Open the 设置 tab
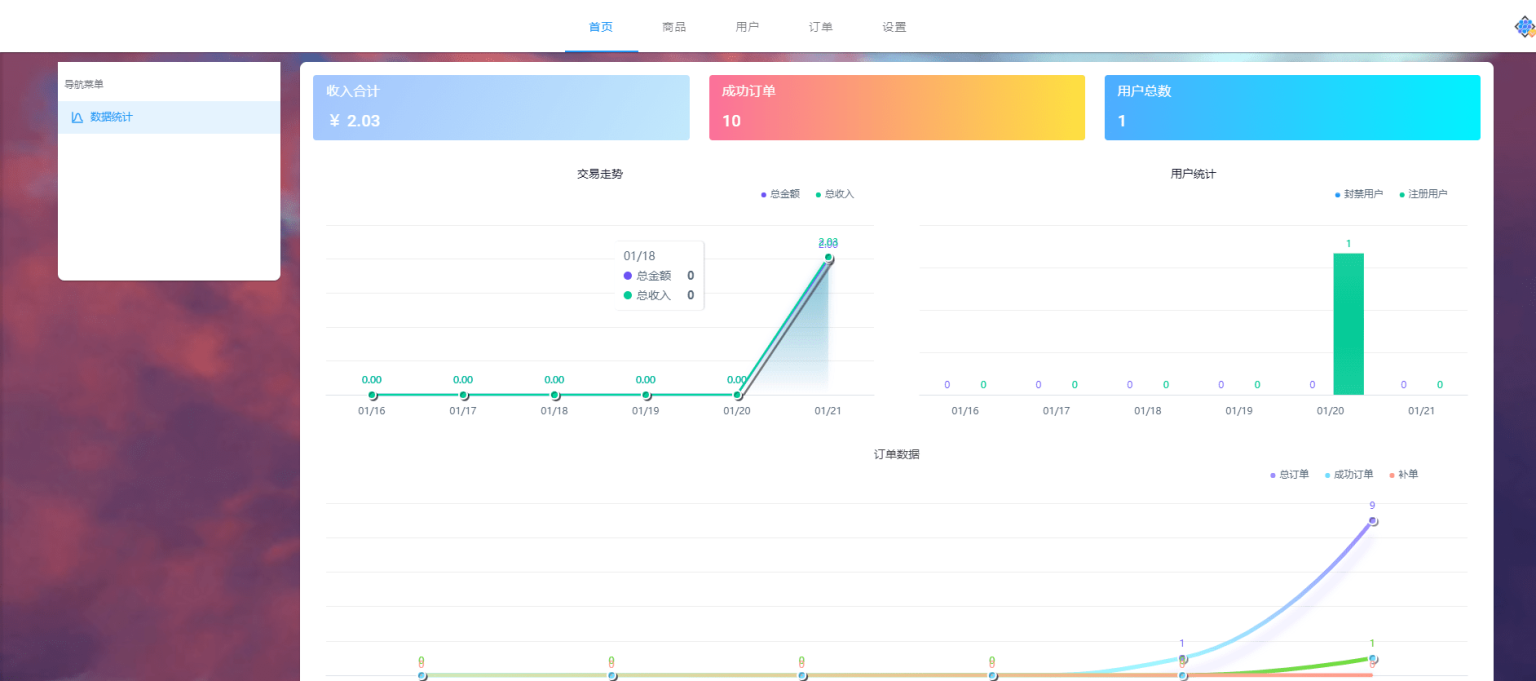The height and width of the screenshot is (681, 1536). pos(893,26)
